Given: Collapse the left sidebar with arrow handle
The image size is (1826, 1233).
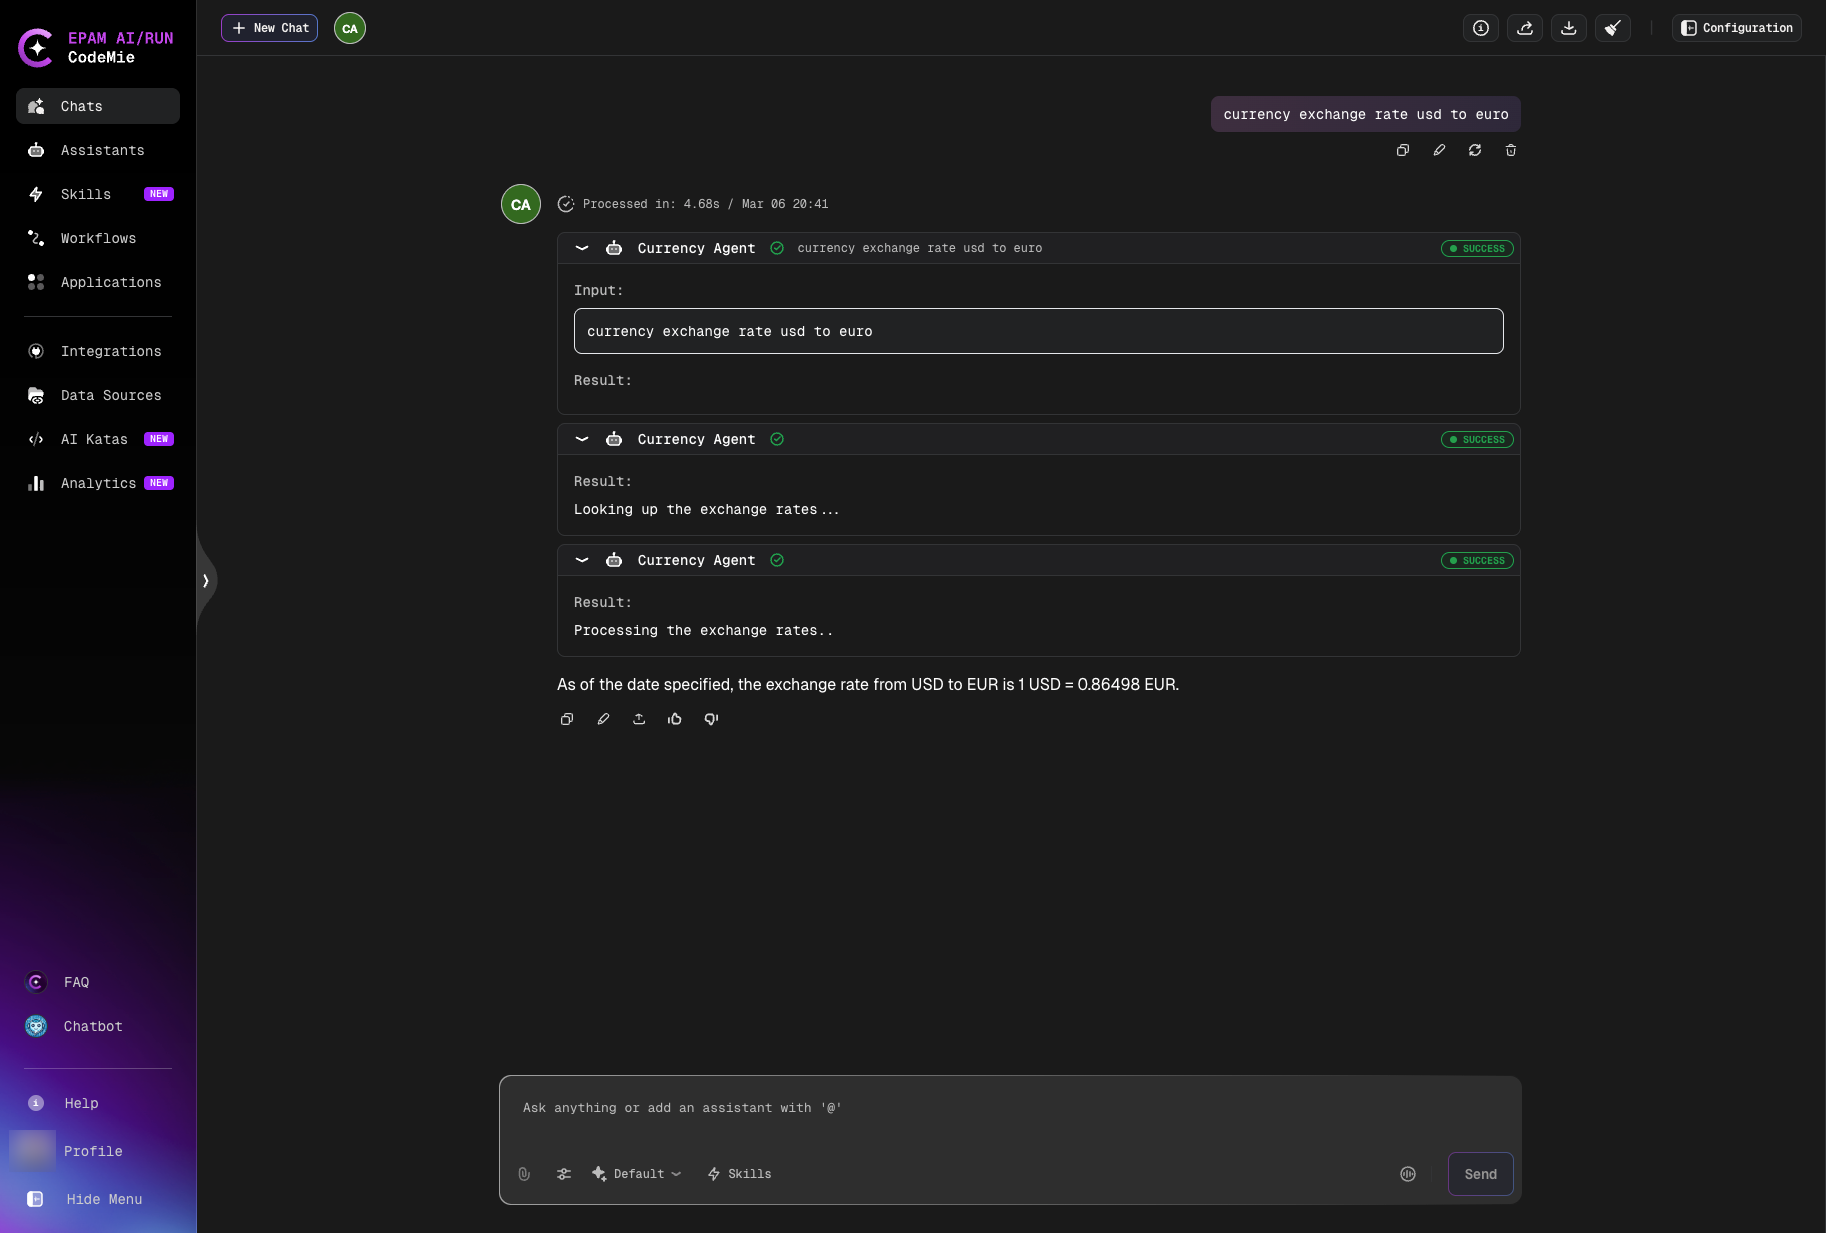Looking at the screenshot, I should pos(206,580).
